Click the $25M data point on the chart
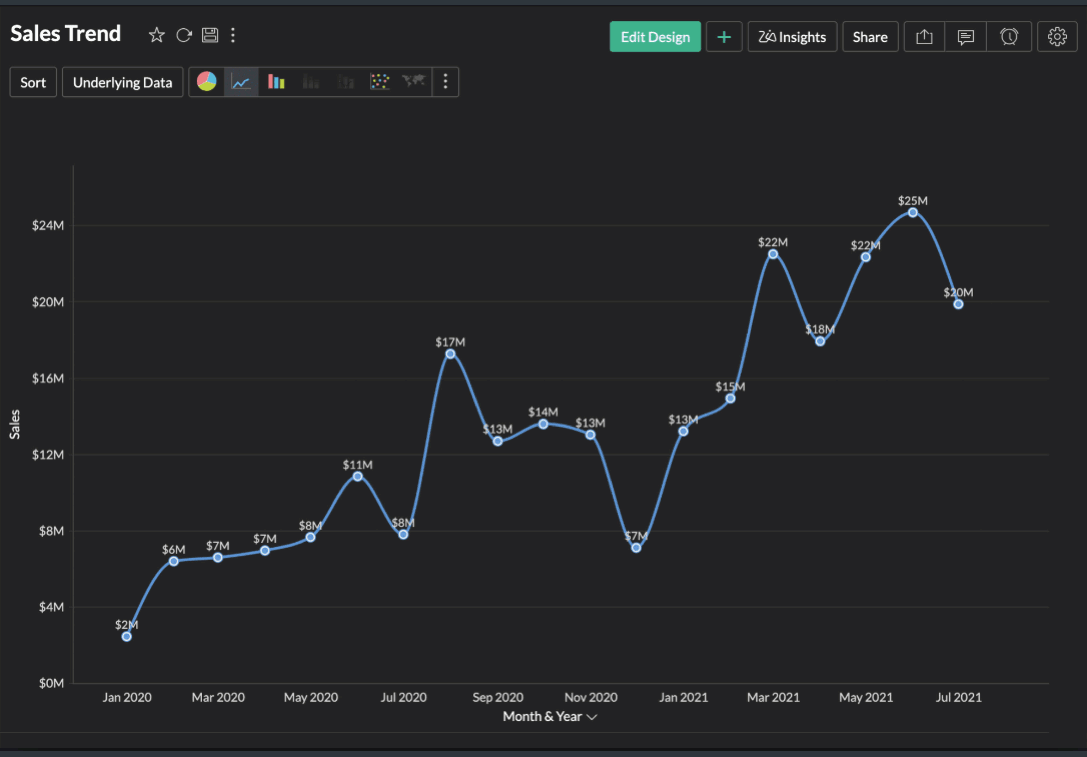Screen dimensions: 1087x757 (x=911, y=213)
